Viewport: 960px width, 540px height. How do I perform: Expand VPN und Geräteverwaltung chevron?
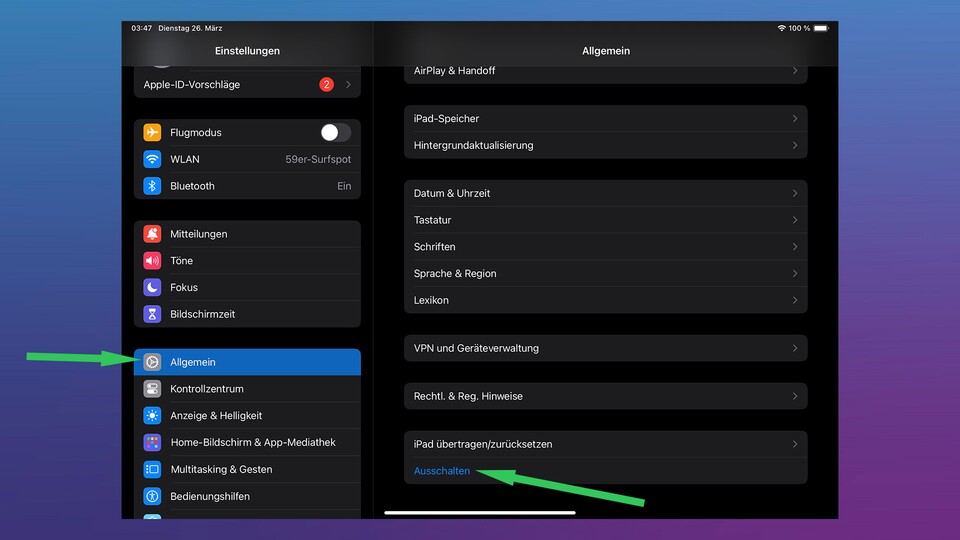pos(795,349)
